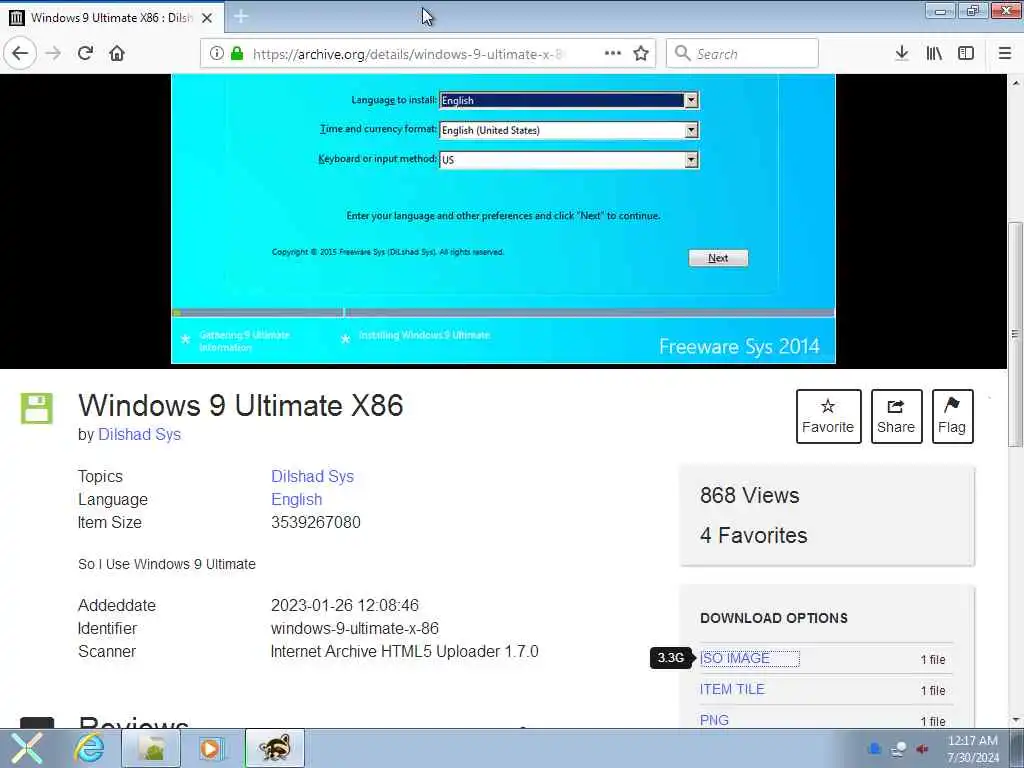This screenshot has height=768, width=1024.
Task: Click Internet Archive HTML5 Uploader 1.7.0 text
Action: click(x=404, y=651)
